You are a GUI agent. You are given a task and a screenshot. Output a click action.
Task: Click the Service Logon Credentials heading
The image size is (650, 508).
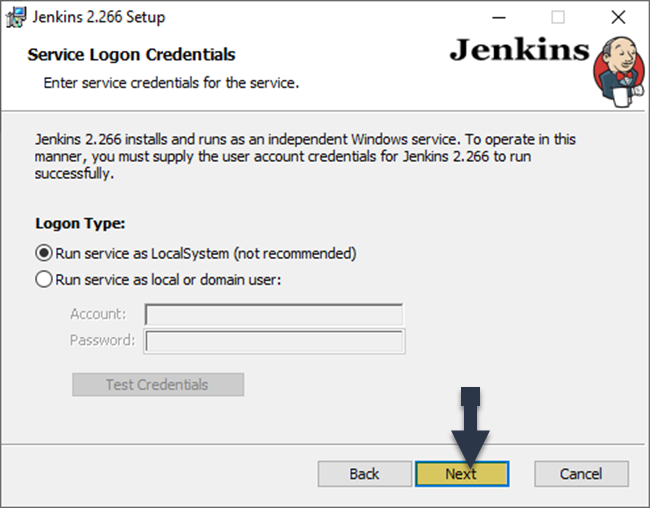(131, 55)
